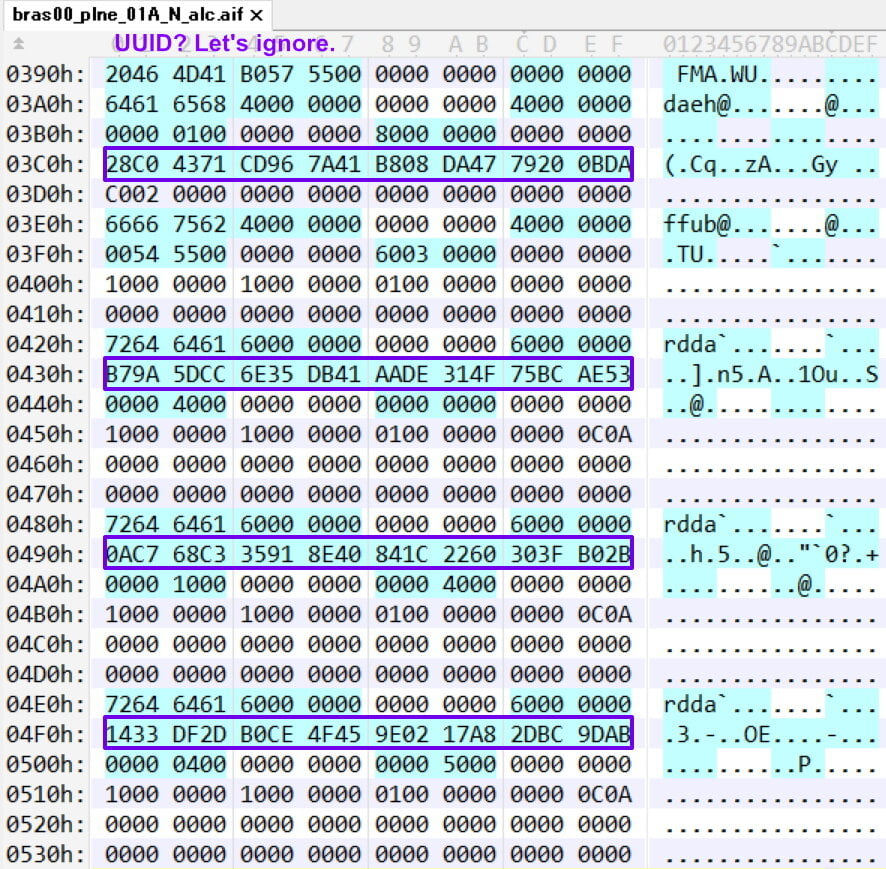Viewport: 886px width, 869px height.
Task: Click hex value 4D41 in row 0390h
Action: [199, 74]
